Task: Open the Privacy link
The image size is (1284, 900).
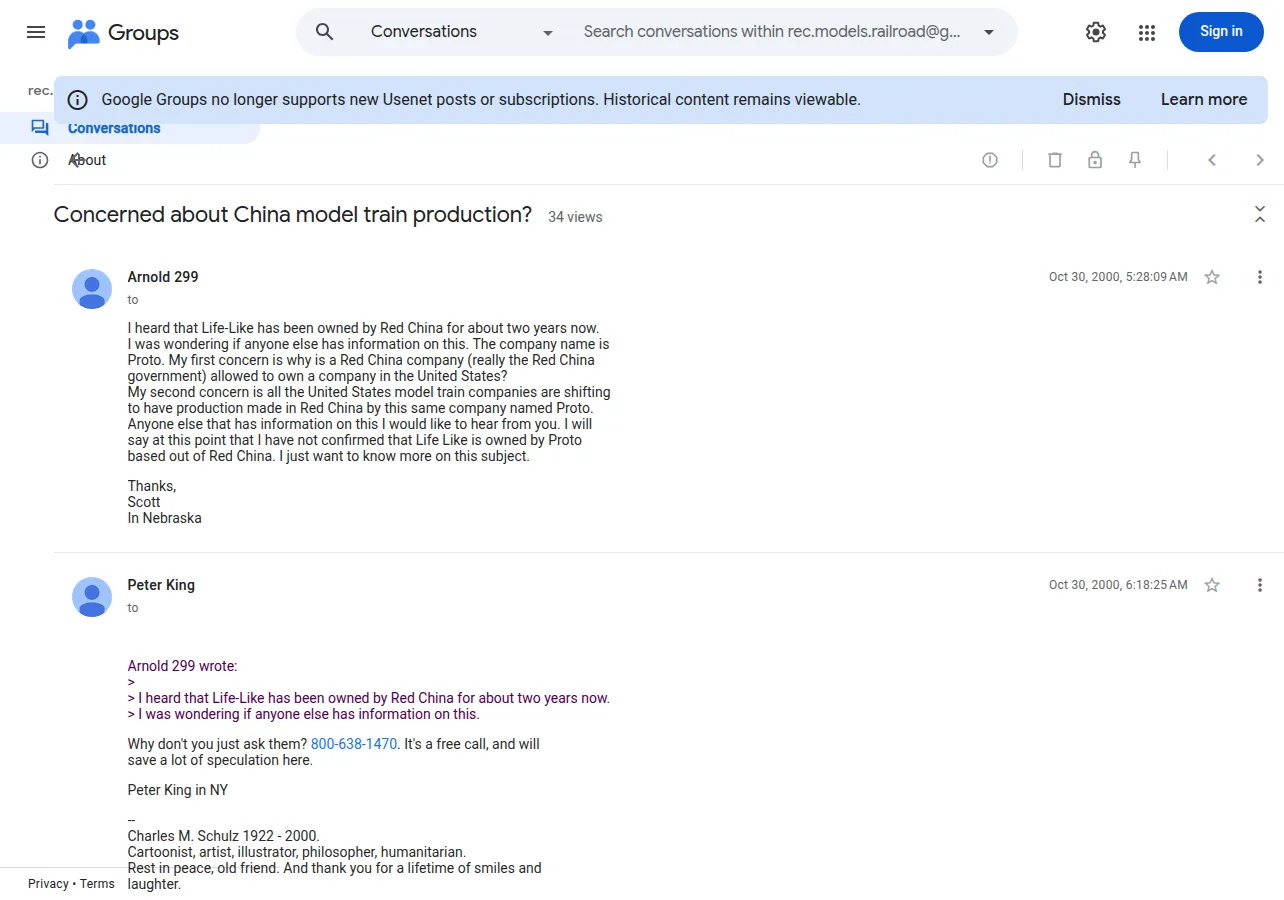Action: [x=48, y=884]
